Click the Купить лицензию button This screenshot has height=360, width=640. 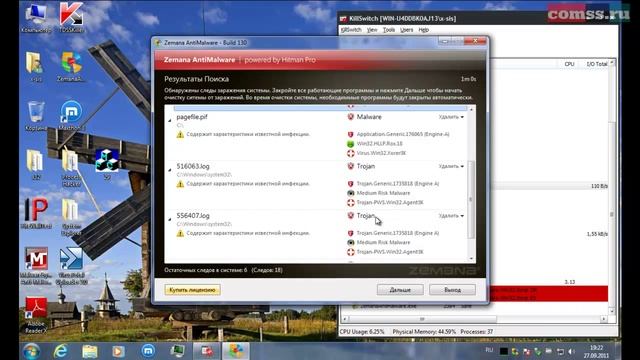point(193,290)
